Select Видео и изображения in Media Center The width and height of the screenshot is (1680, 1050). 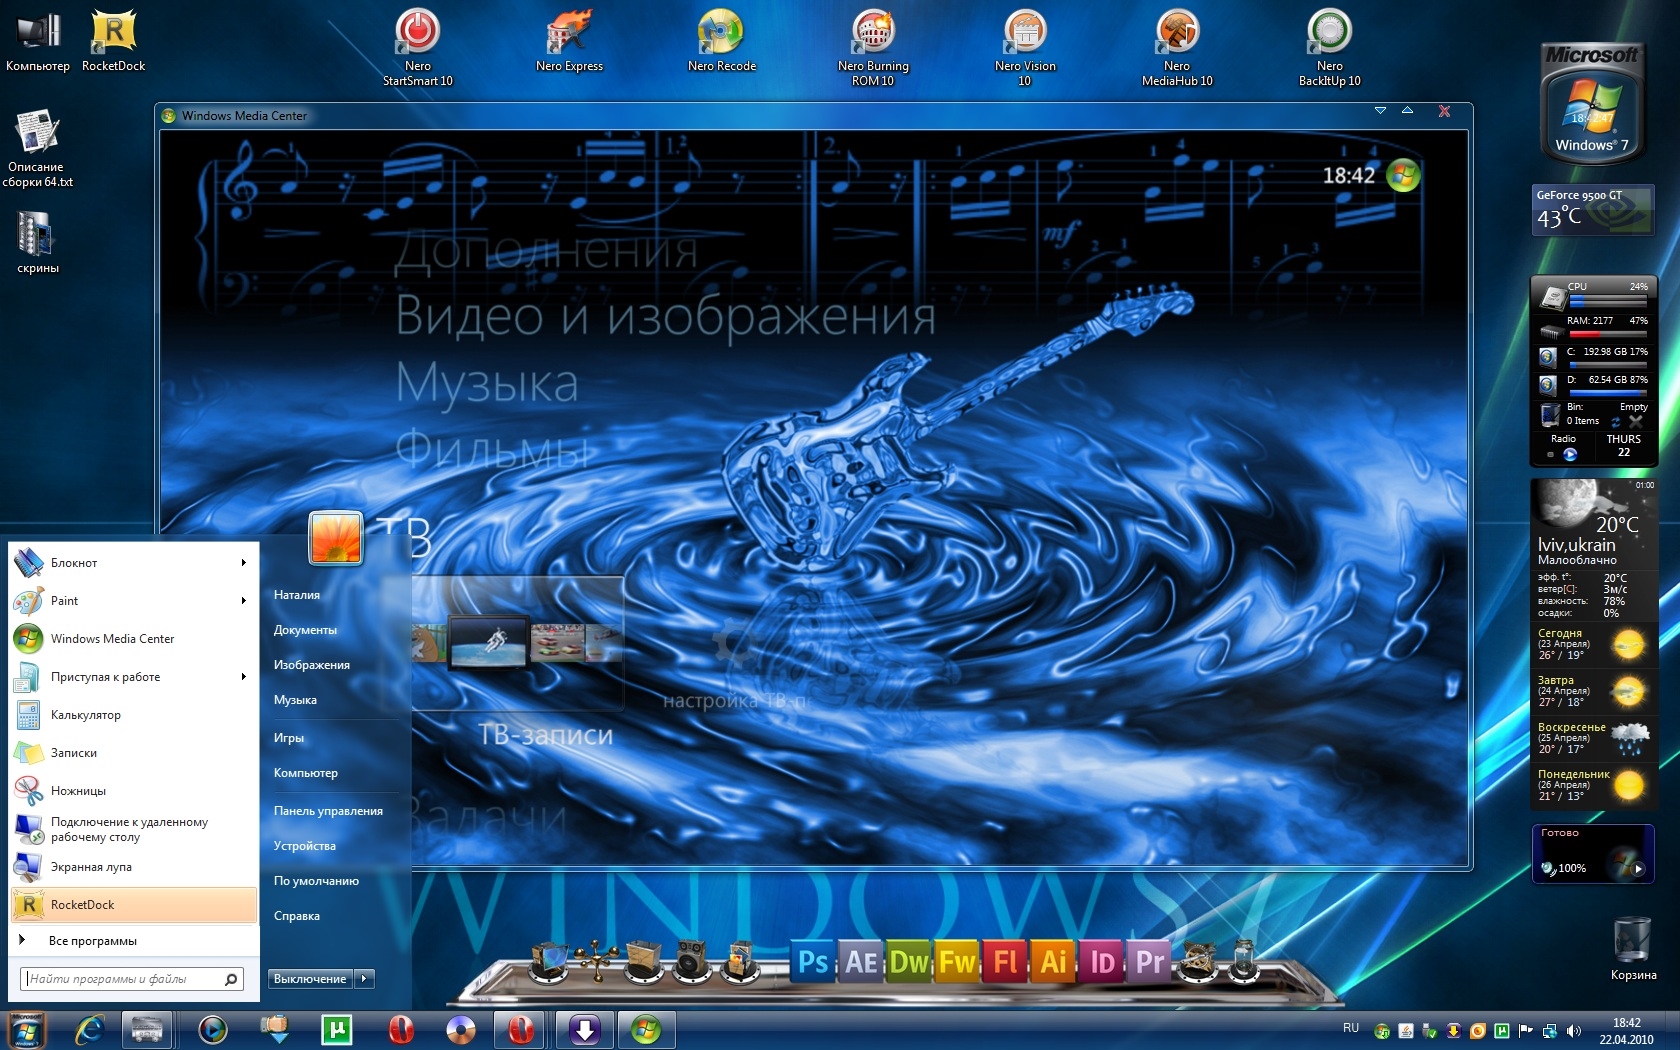click(665, 316)
